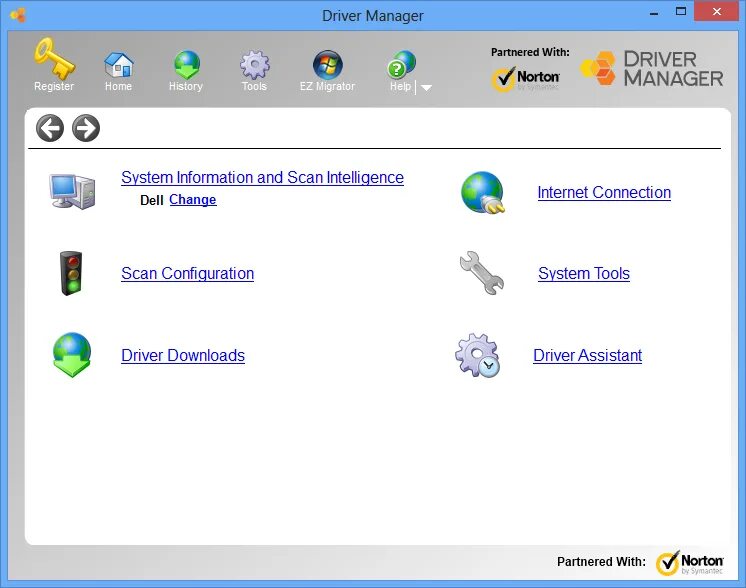Click the Dell manufacturer text
746x588 pixels.
[x=152, y=200]
